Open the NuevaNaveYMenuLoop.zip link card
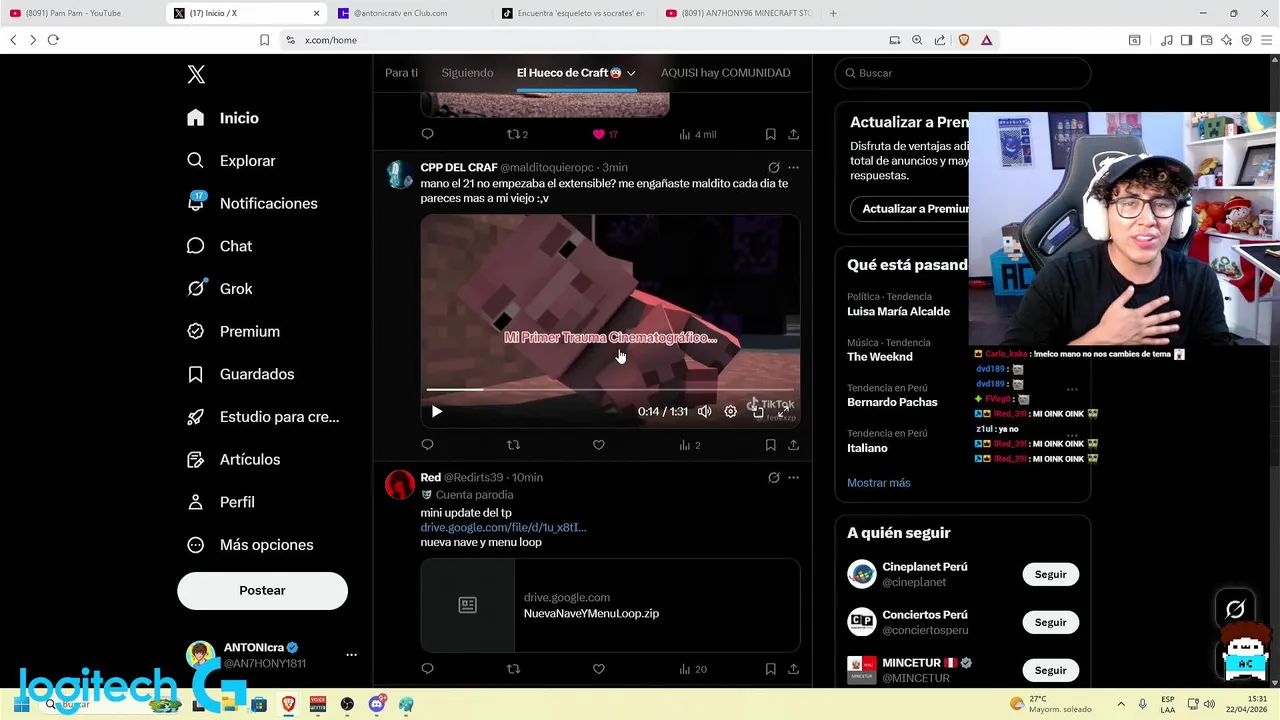The width and height of the screenshot is (1280, 720). [x=610, y=605]
